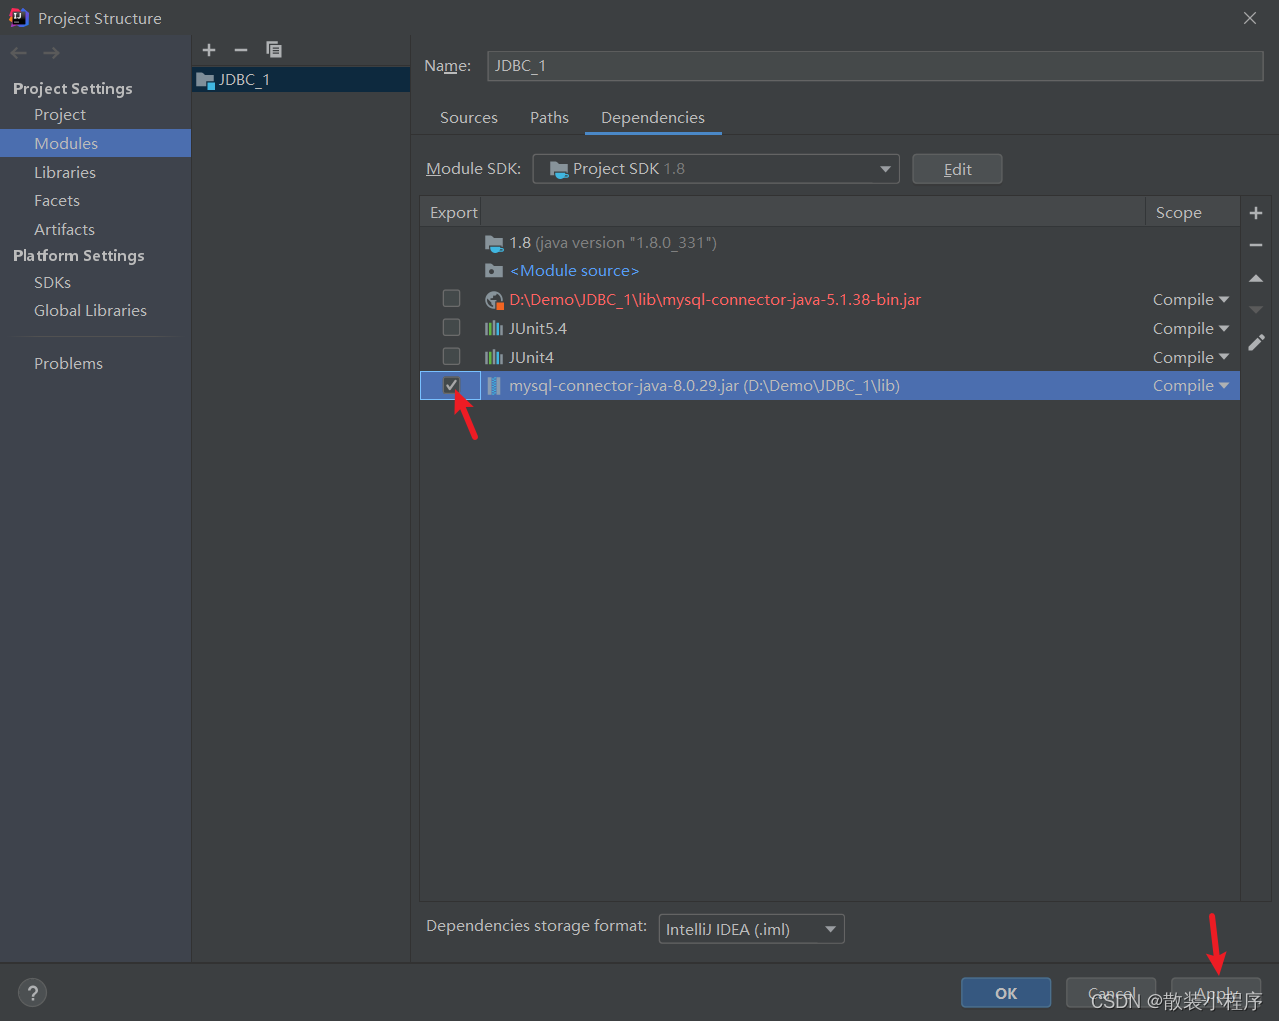Viewport: 1279px width, 1021px height.
Task: Click the module Name input field
Action: [x=875, y=66]
